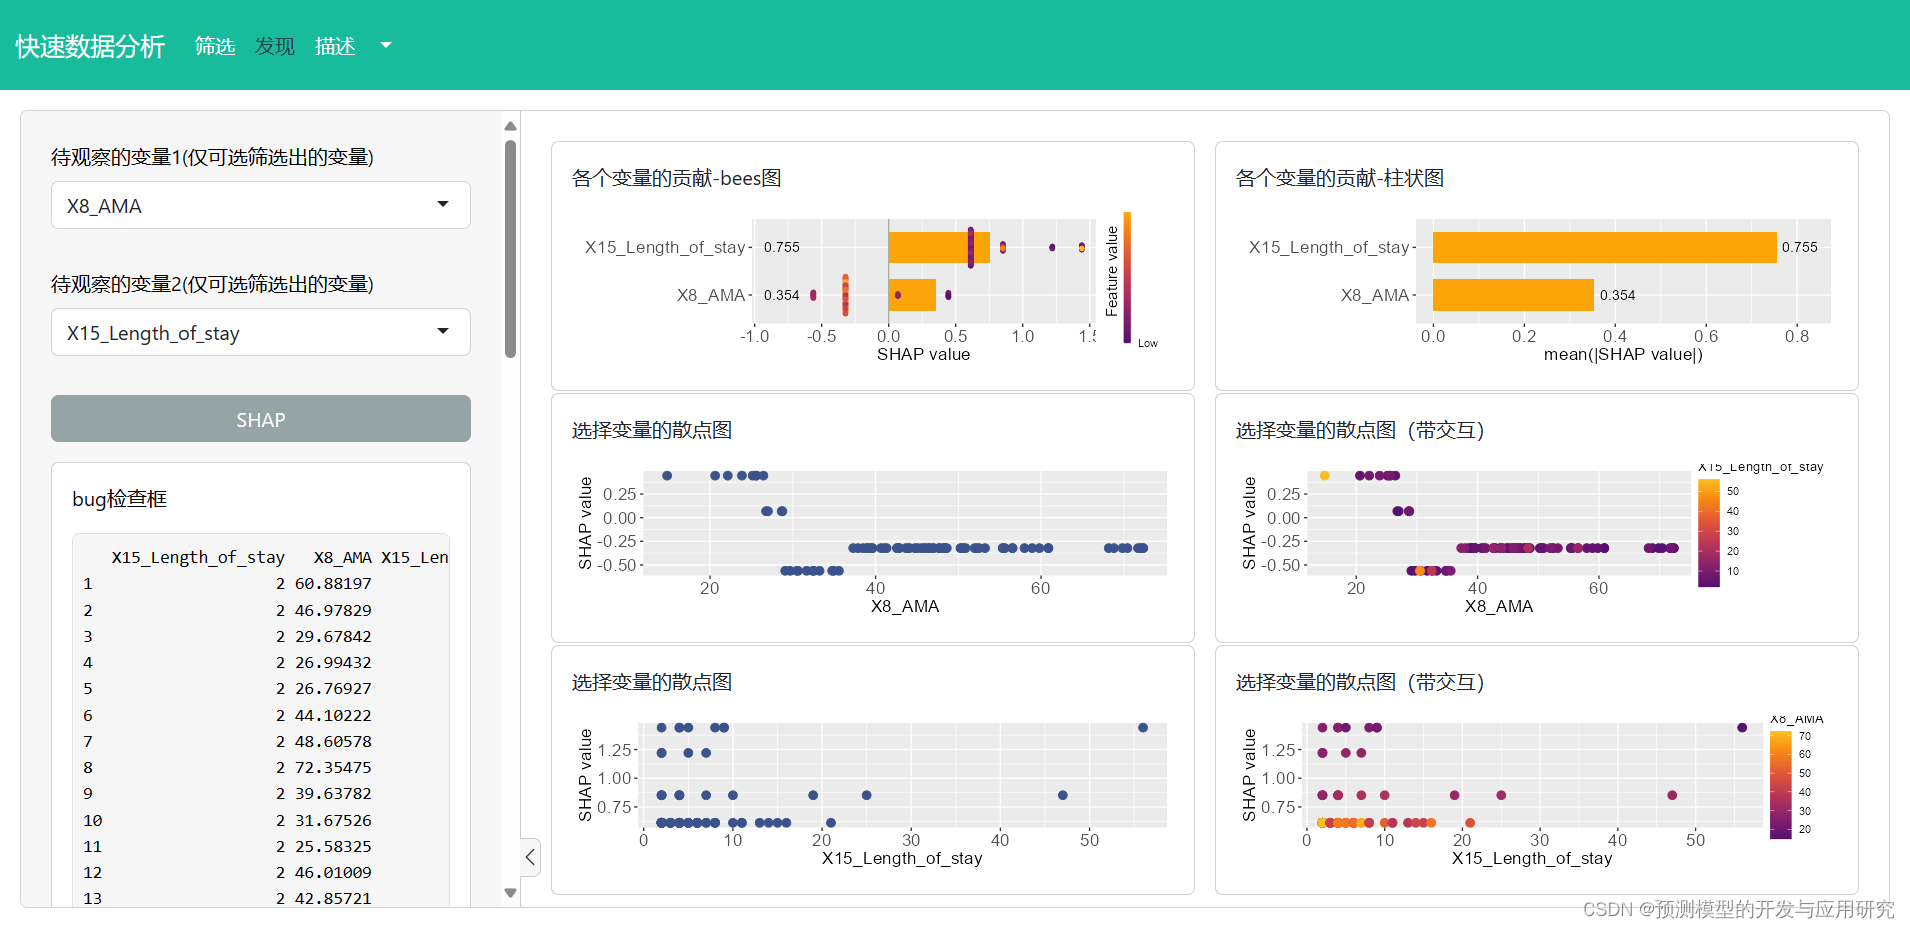Click the sidebar scrollbar thumb
The width and height of the screenshot is (1910, 928).
point(510,248)
